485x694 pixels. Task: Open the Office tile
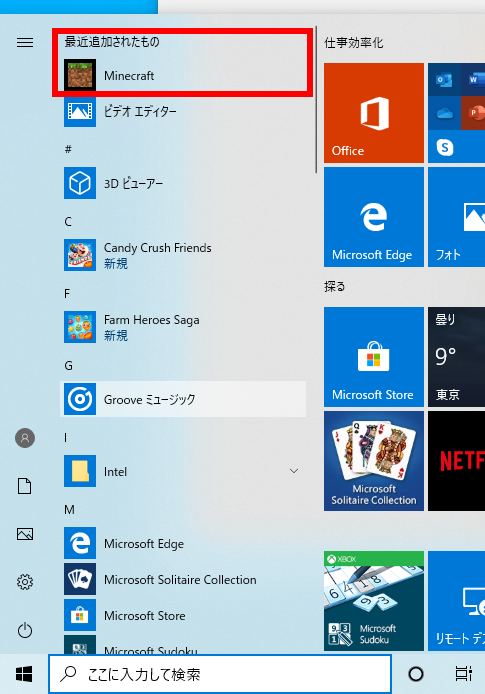click(374, 113)
